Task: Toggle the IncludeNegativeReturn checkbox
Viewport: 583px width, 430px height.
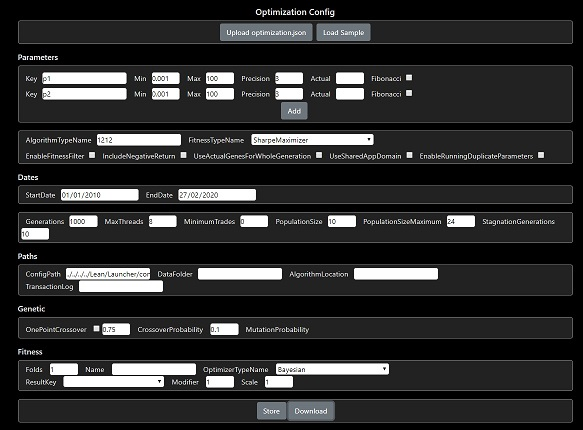Action: pyautogui.click(x=183, y=155)
